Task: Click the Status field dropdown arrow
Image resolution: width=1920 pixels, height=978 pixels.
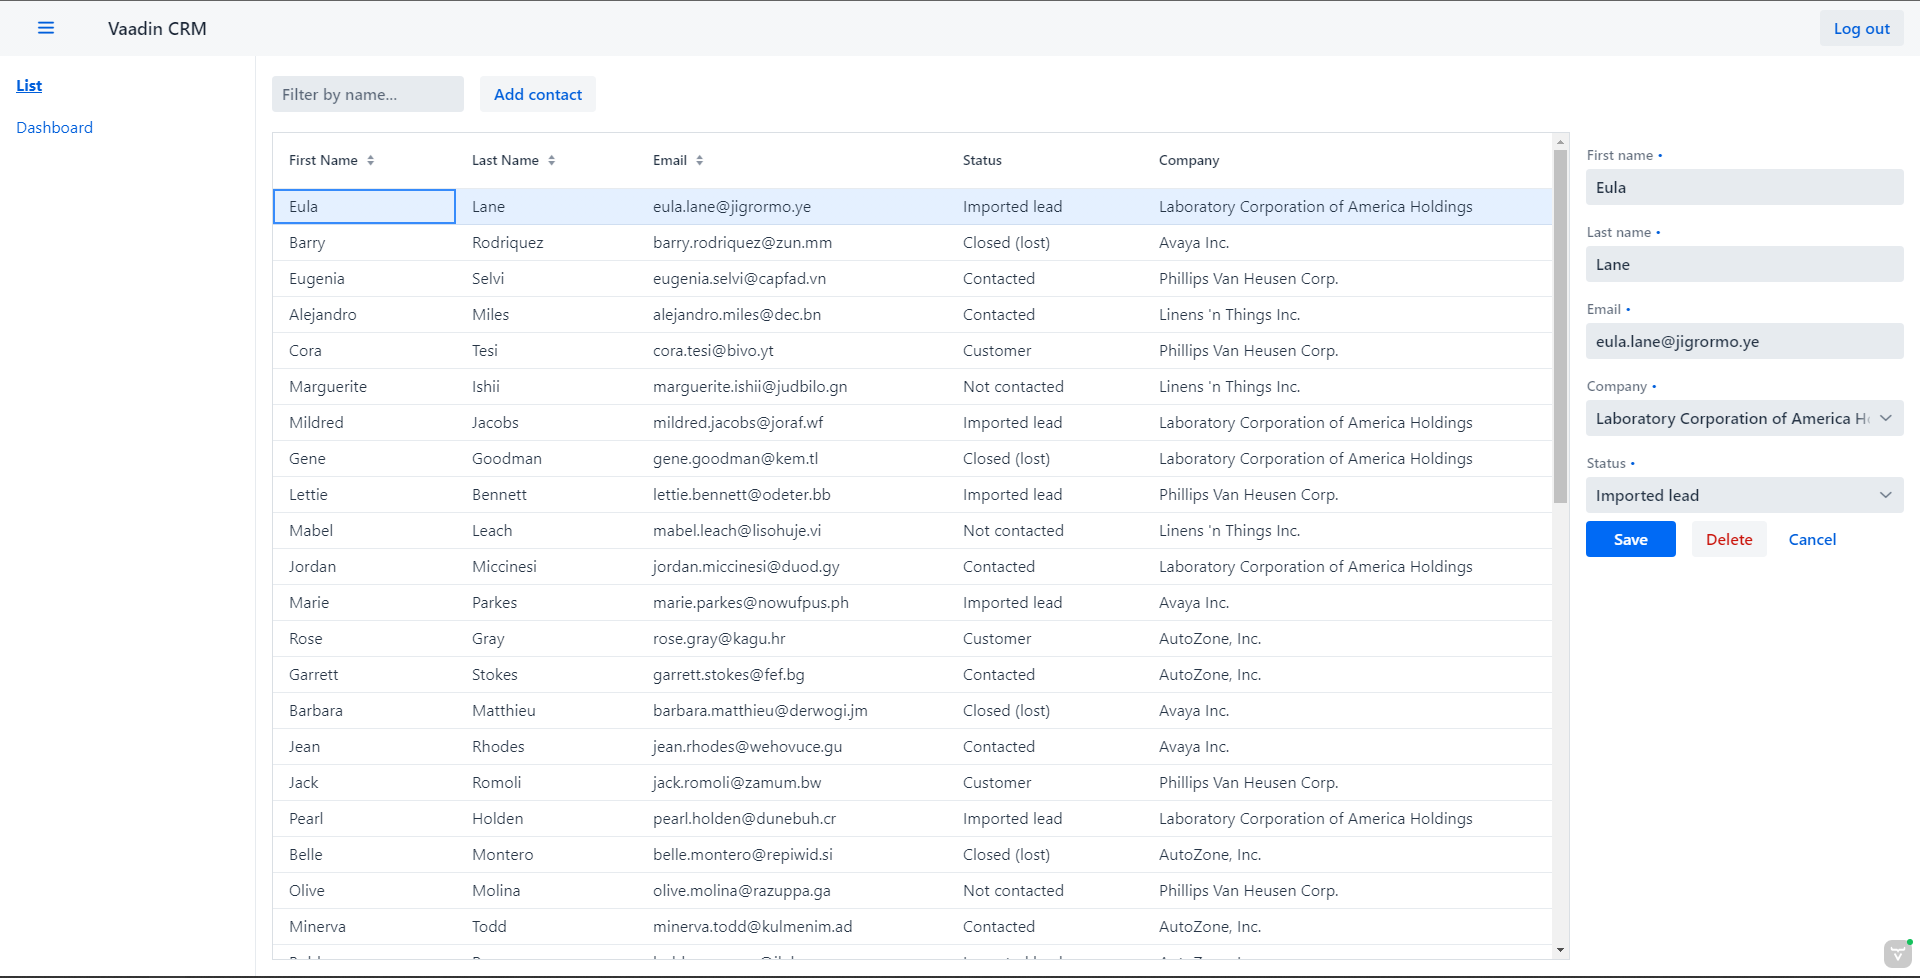Action: (x=1886, y=495)
